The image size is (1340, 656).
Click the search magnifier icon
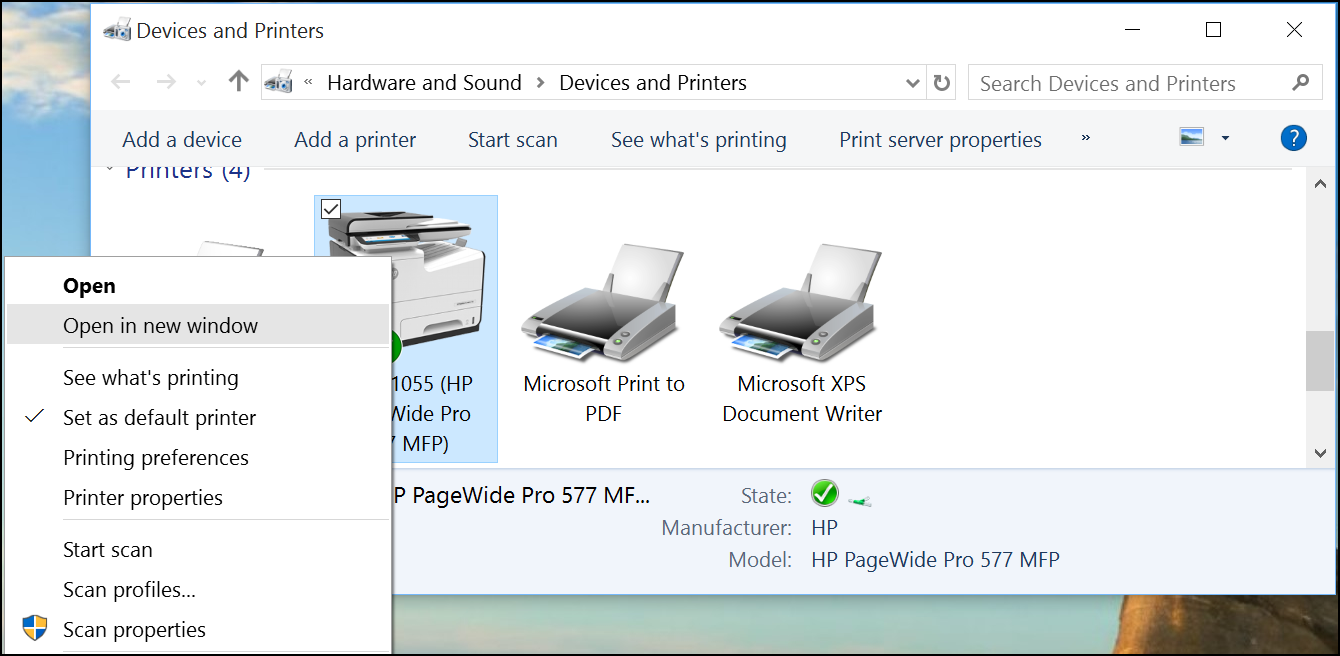click(x=1300, y=83)
